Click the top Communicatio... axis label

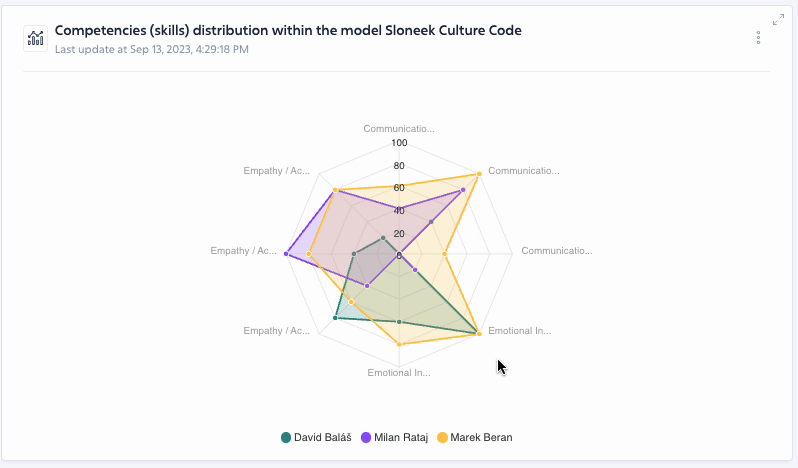(399, 129)
